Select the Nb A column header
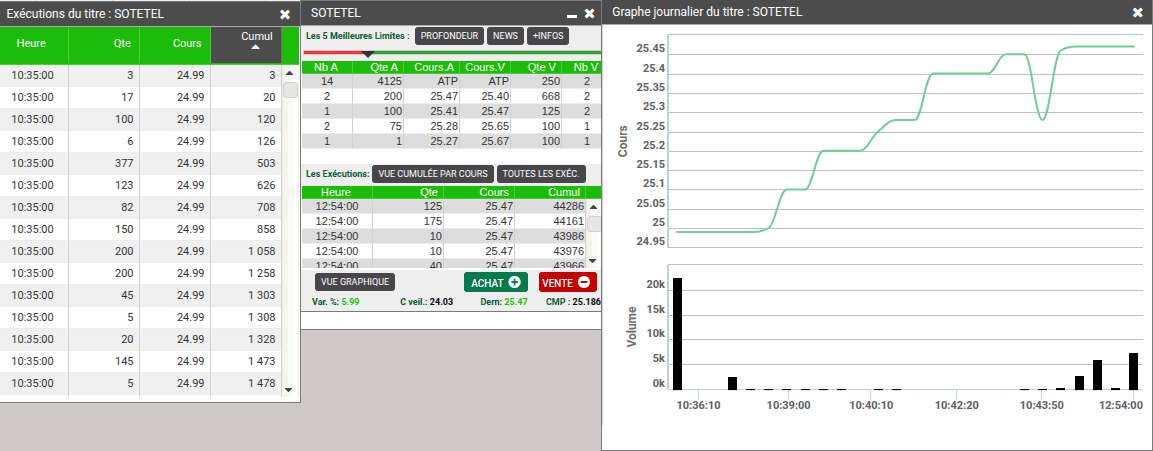 tap(326, 68)
